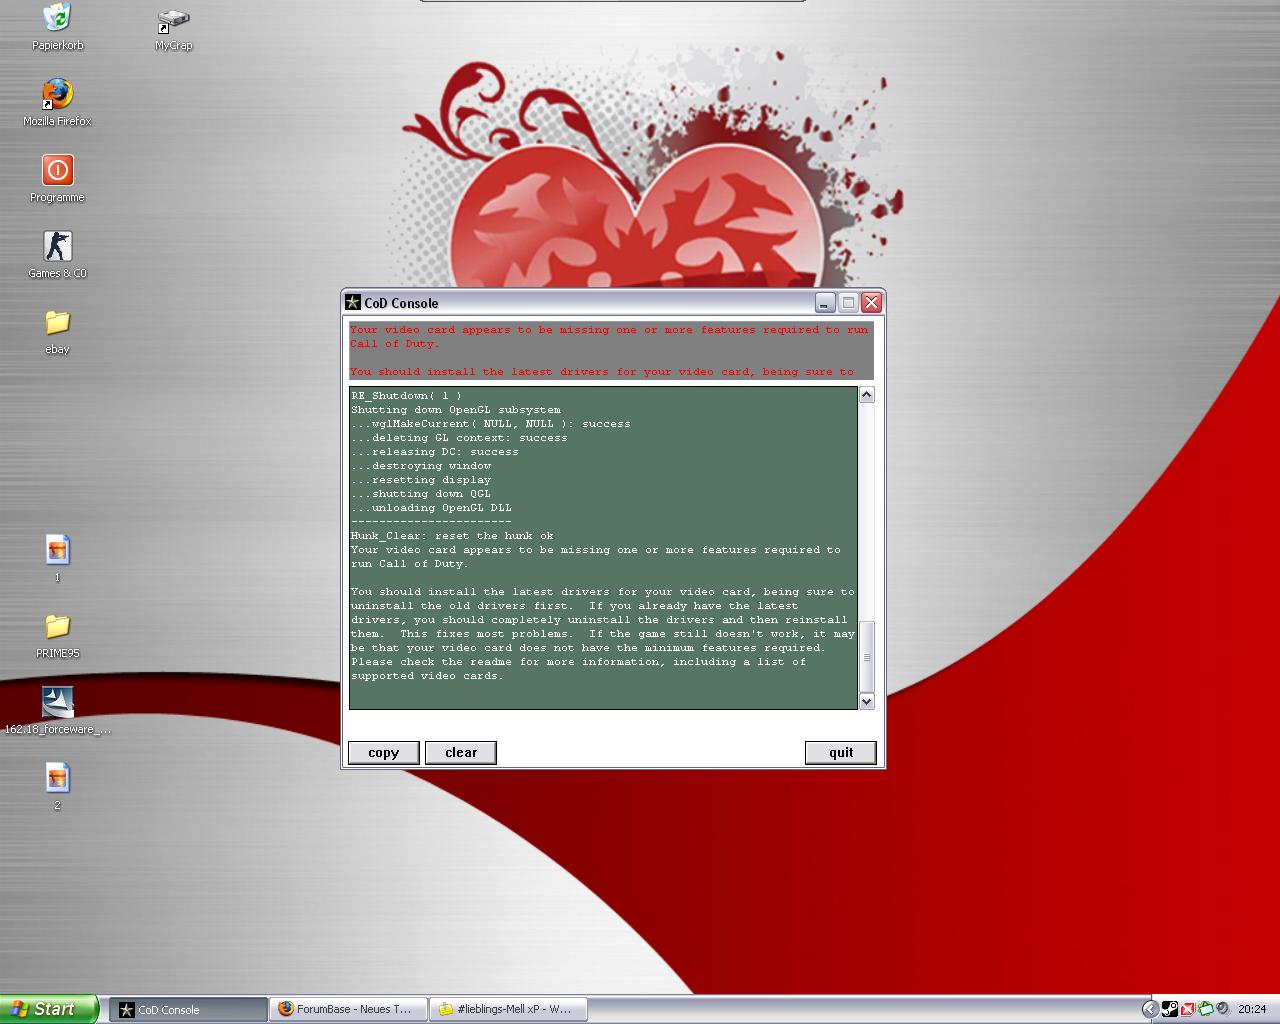Click the '...destroying window' log line
The width and height of the screenshot is (1280, 1024).
(x=421, y=466)
